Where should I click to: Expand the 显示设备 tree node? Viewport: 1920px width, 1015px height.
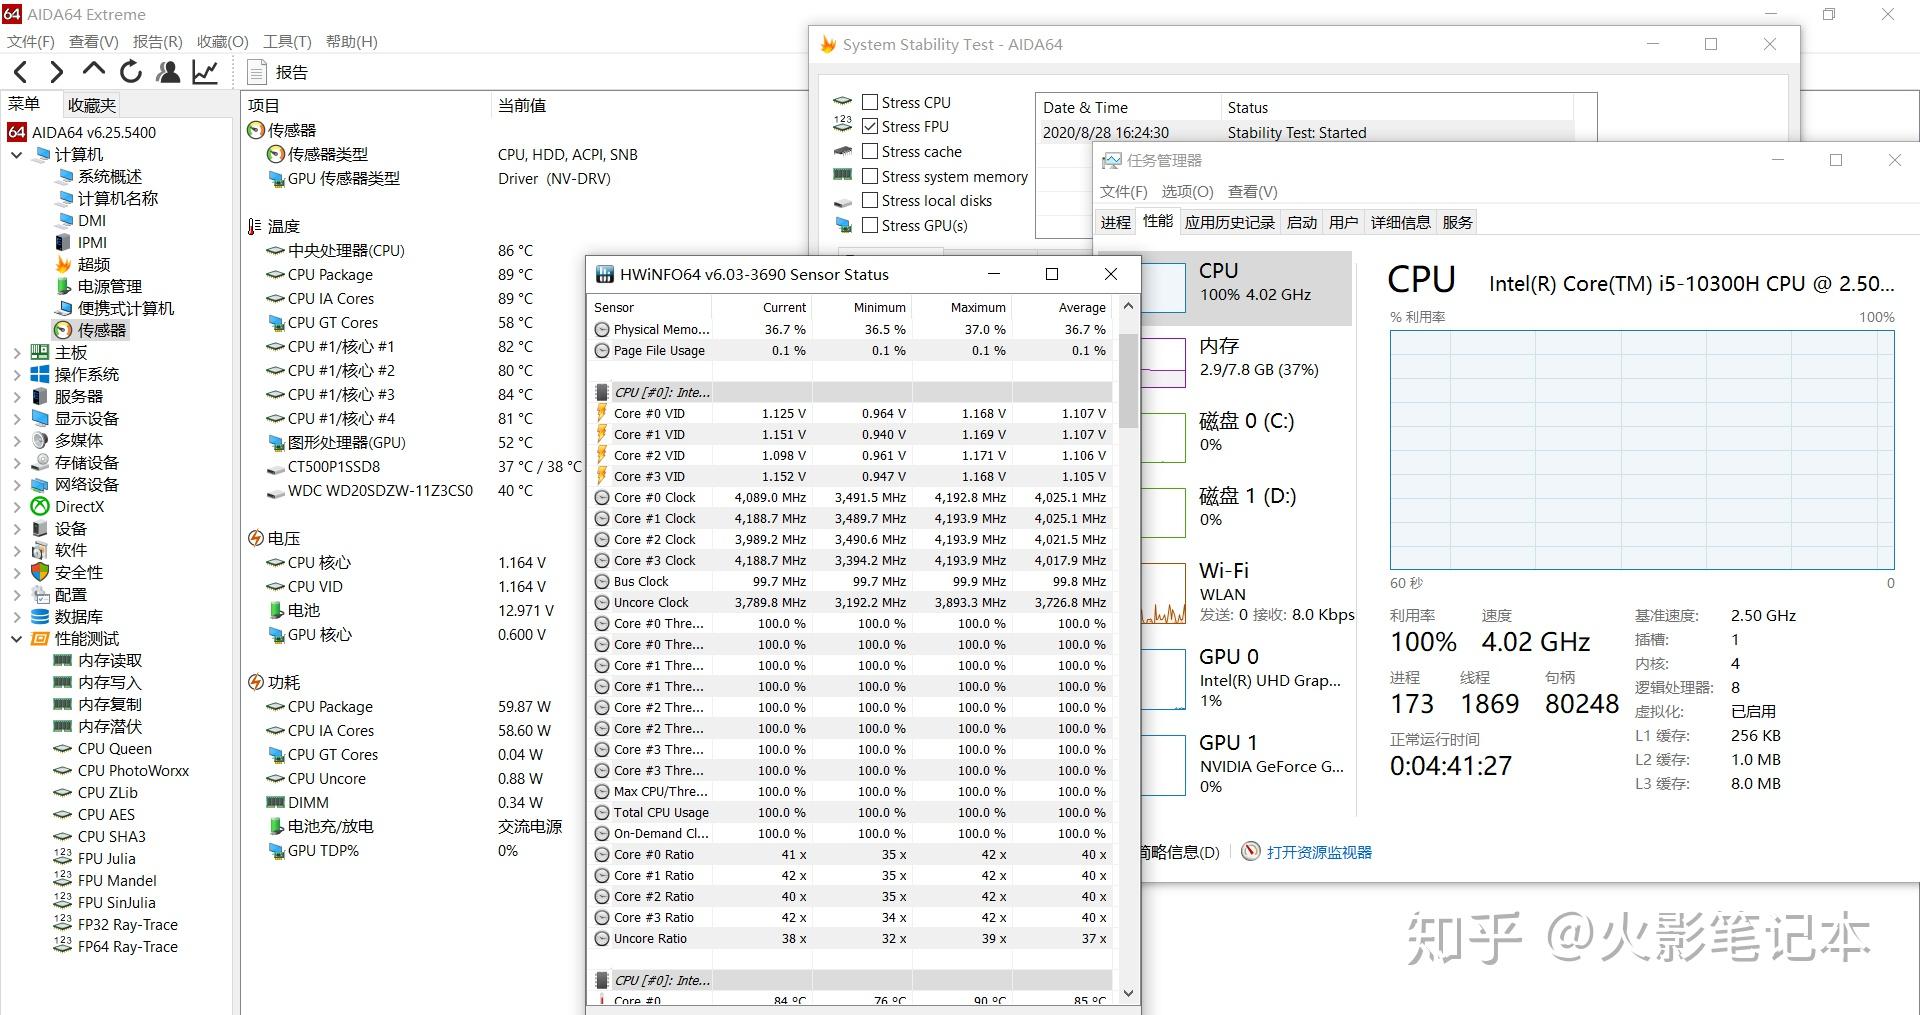tap(16, 418)
